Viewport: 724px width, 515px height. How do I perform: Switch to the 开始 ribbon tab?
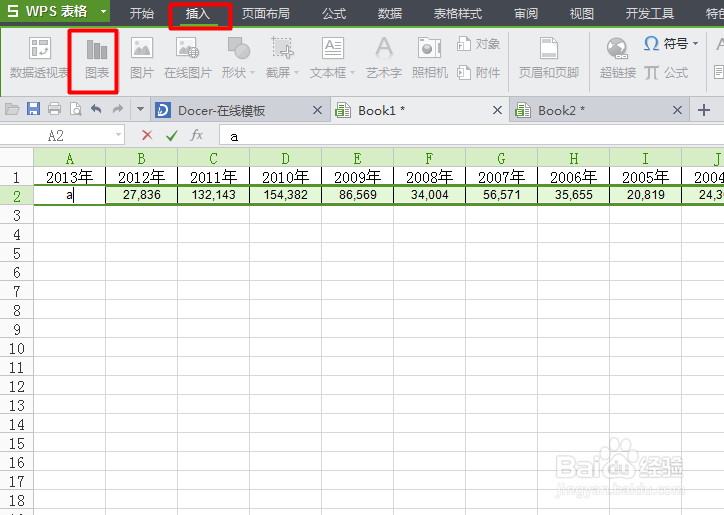141,13
